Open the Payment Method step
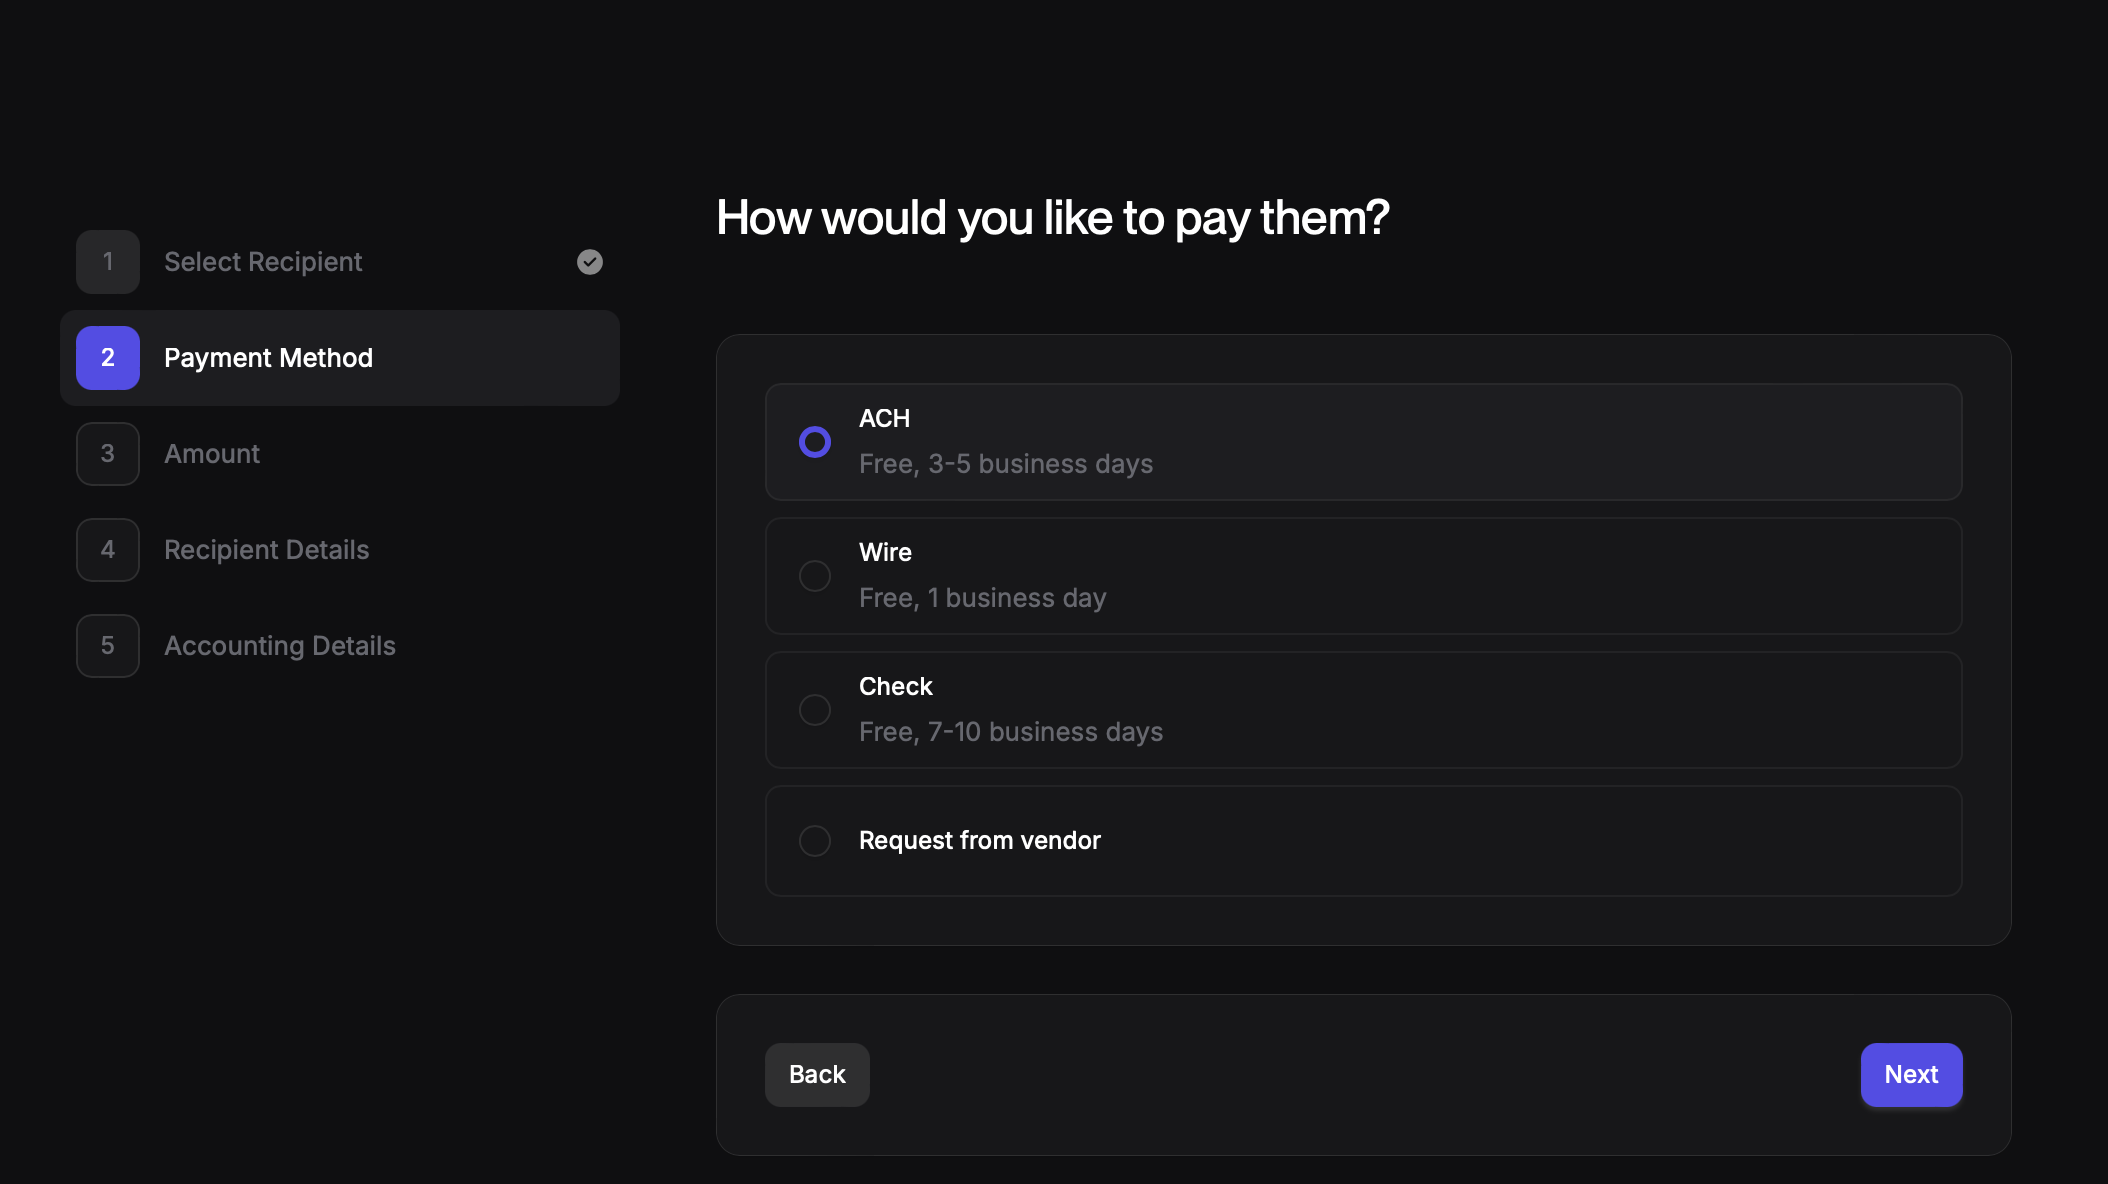This screenshot has height=1184, width=2108. click(x=268, y=358)
